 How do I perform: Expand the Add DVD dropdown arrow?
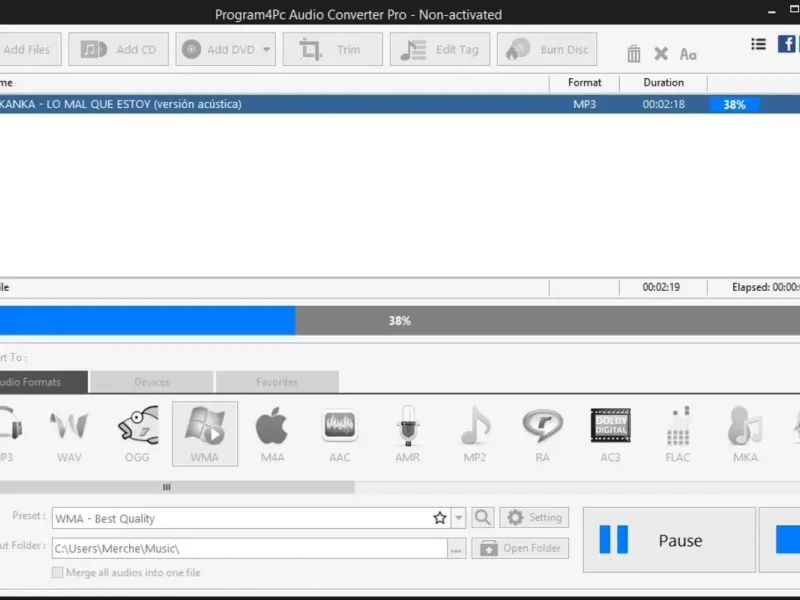(267, 49)
